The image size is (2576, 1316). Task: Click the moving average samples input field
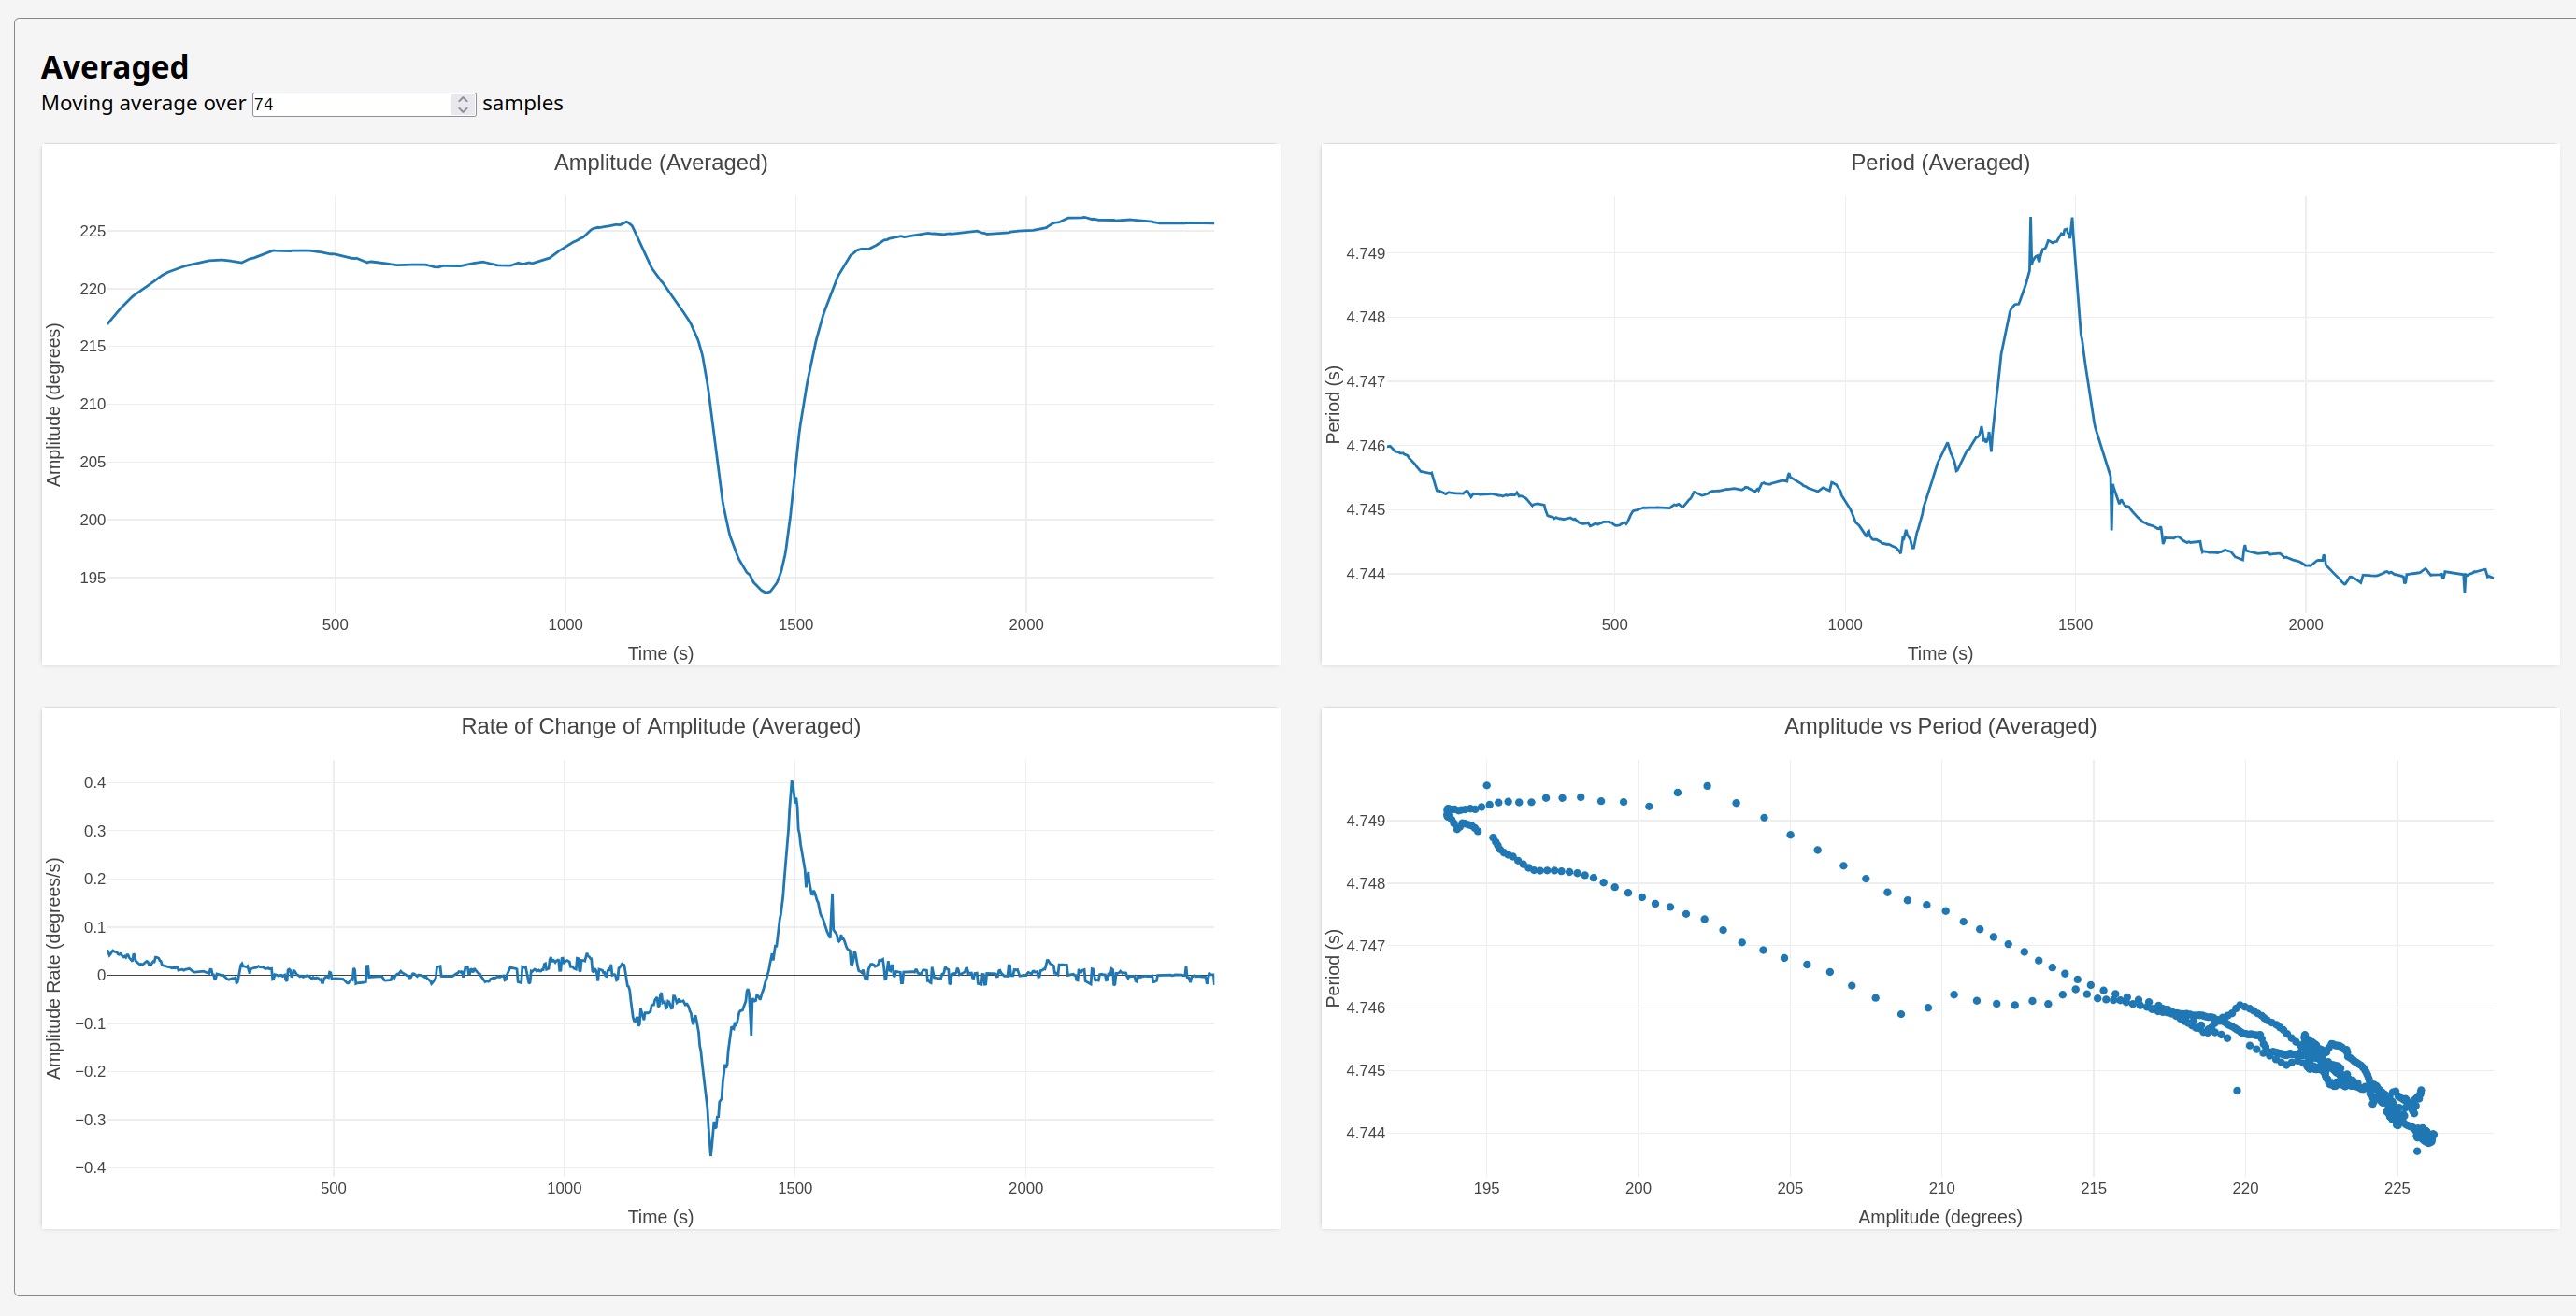pyautogui.click(x=350, y=104)
